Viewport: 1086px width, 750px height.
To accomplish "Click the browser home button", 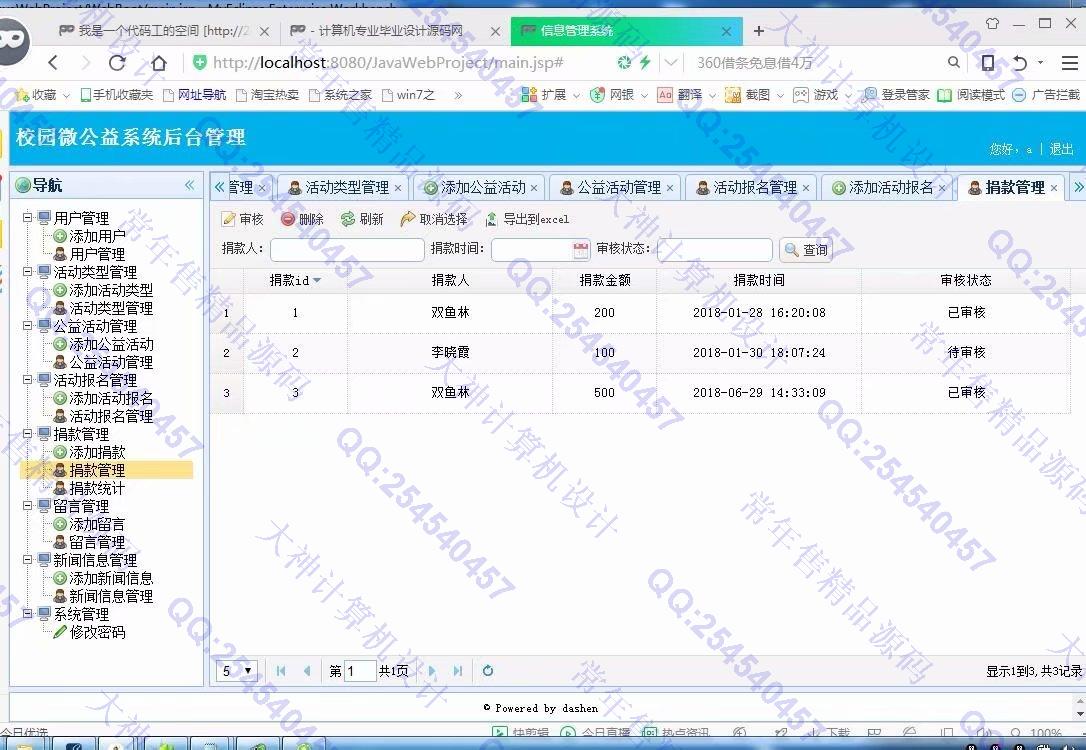I will (x=159, y=63).
